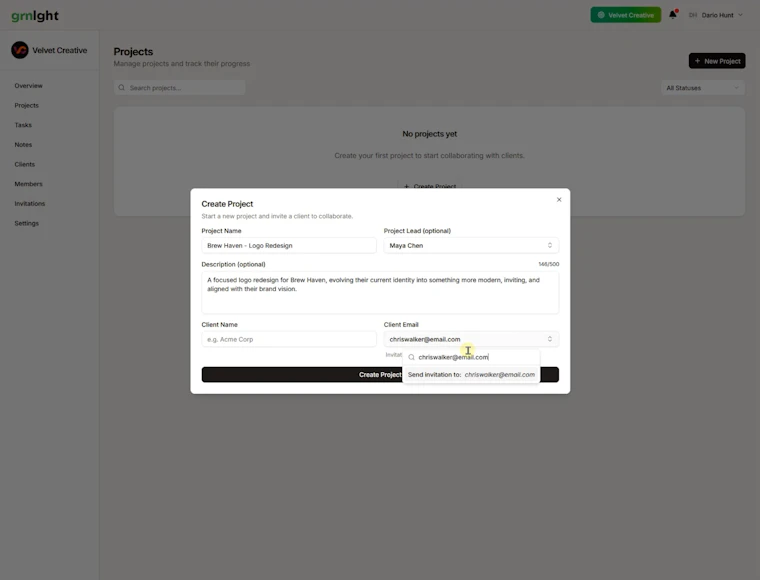The image size is (760, 580).
Task: Close the Create Project dialog
Action: click(559, 200)
